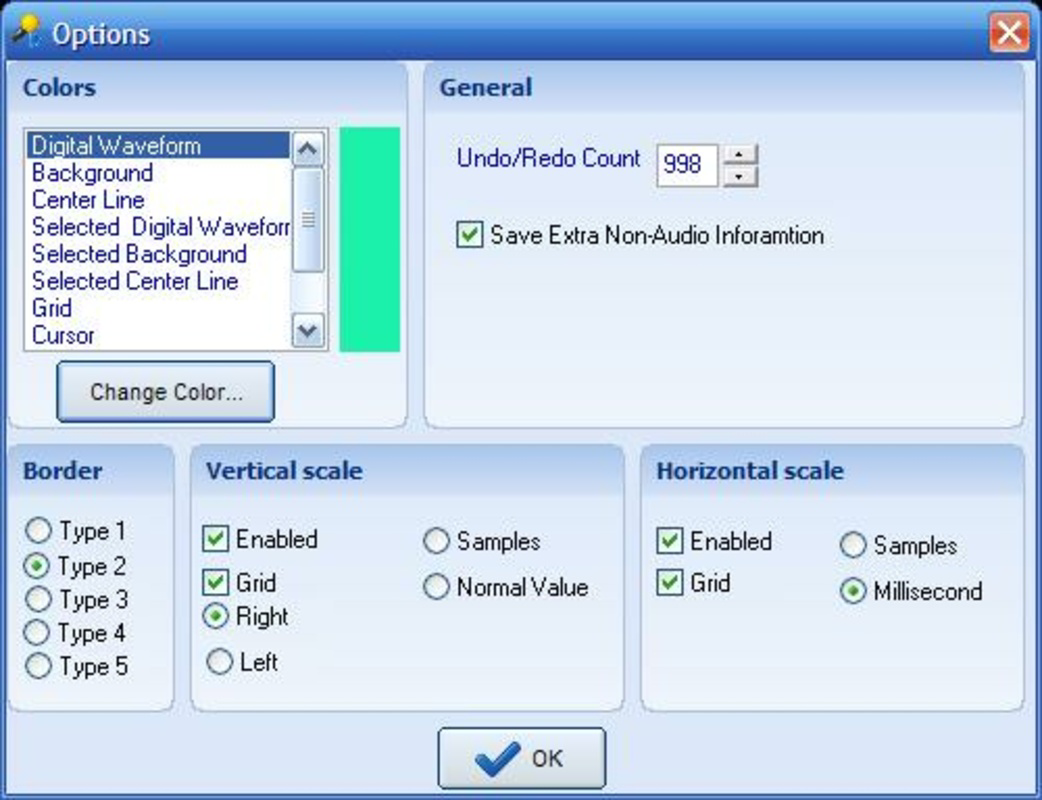Click the green color swatch preview
Screen dimensions: 1042x800
(369, 235)
